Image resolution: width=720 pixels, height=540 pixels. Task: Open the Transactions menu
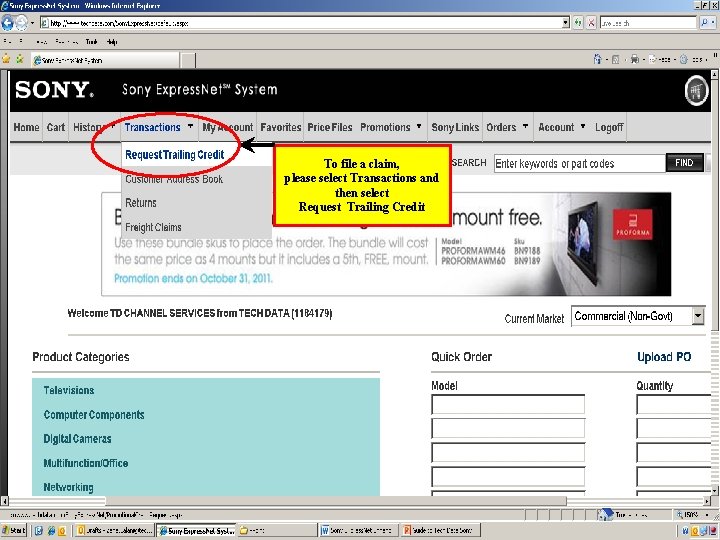(152, 127)
